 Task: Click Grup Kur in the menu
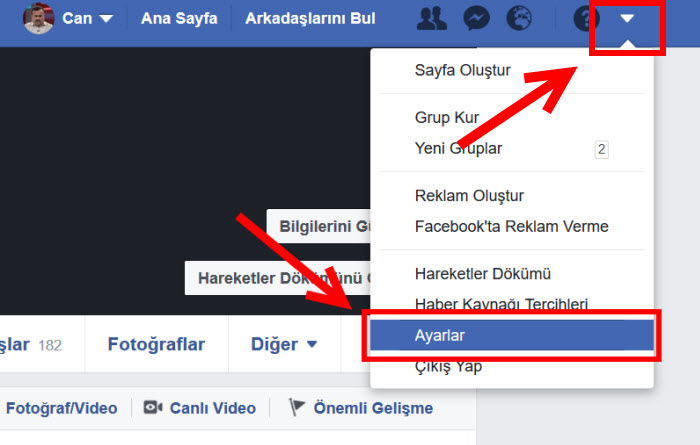(447, 117)
